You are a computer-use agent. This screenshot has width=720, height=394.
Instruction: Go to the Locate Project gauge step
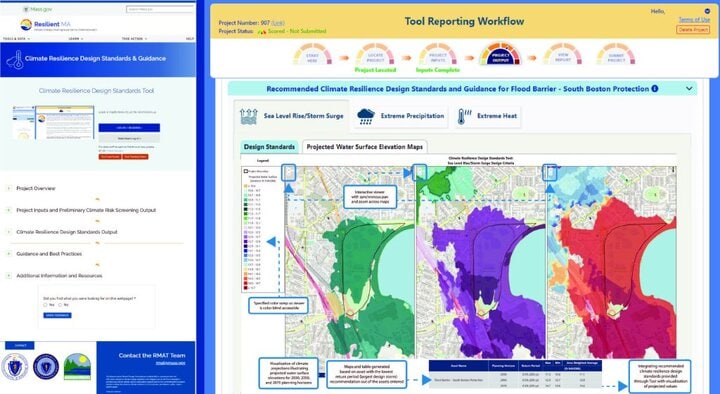tap(375, 55)
